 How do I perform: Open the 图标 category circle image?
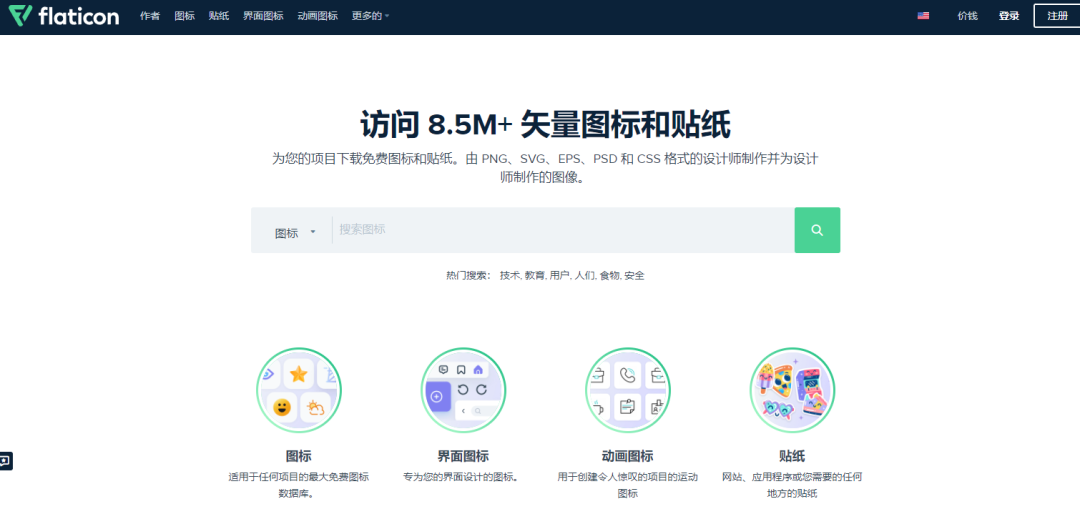click(298, 390)
